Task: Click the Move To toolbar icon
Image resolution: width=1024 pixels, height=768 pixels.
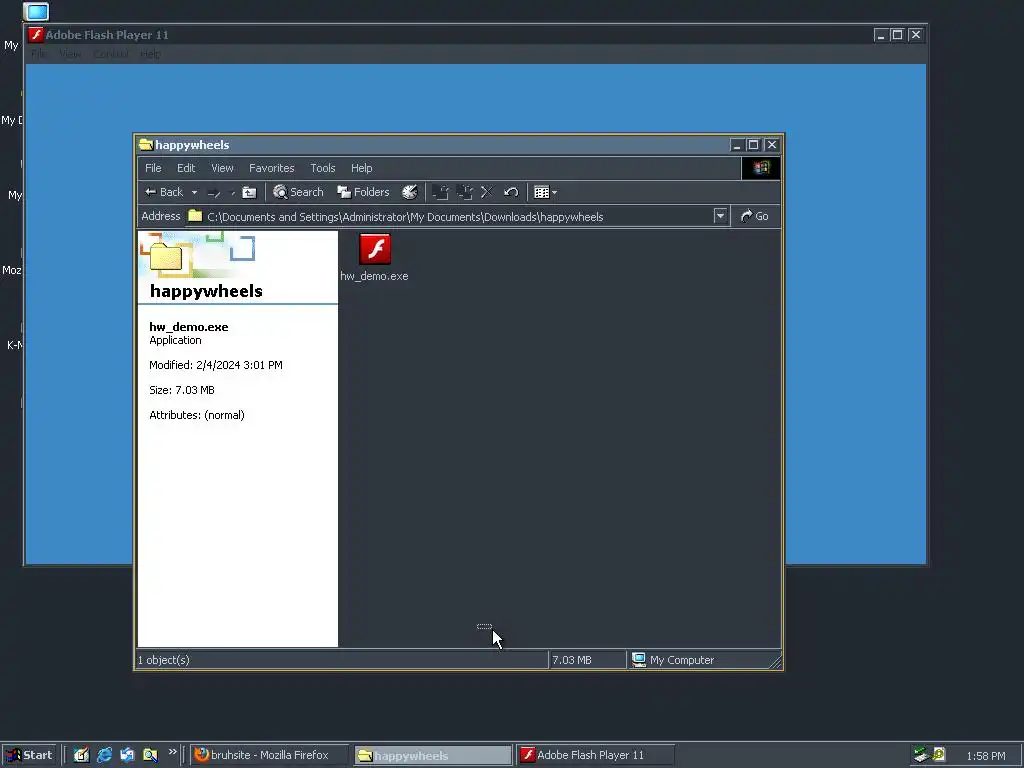Action: click(441, 192)
